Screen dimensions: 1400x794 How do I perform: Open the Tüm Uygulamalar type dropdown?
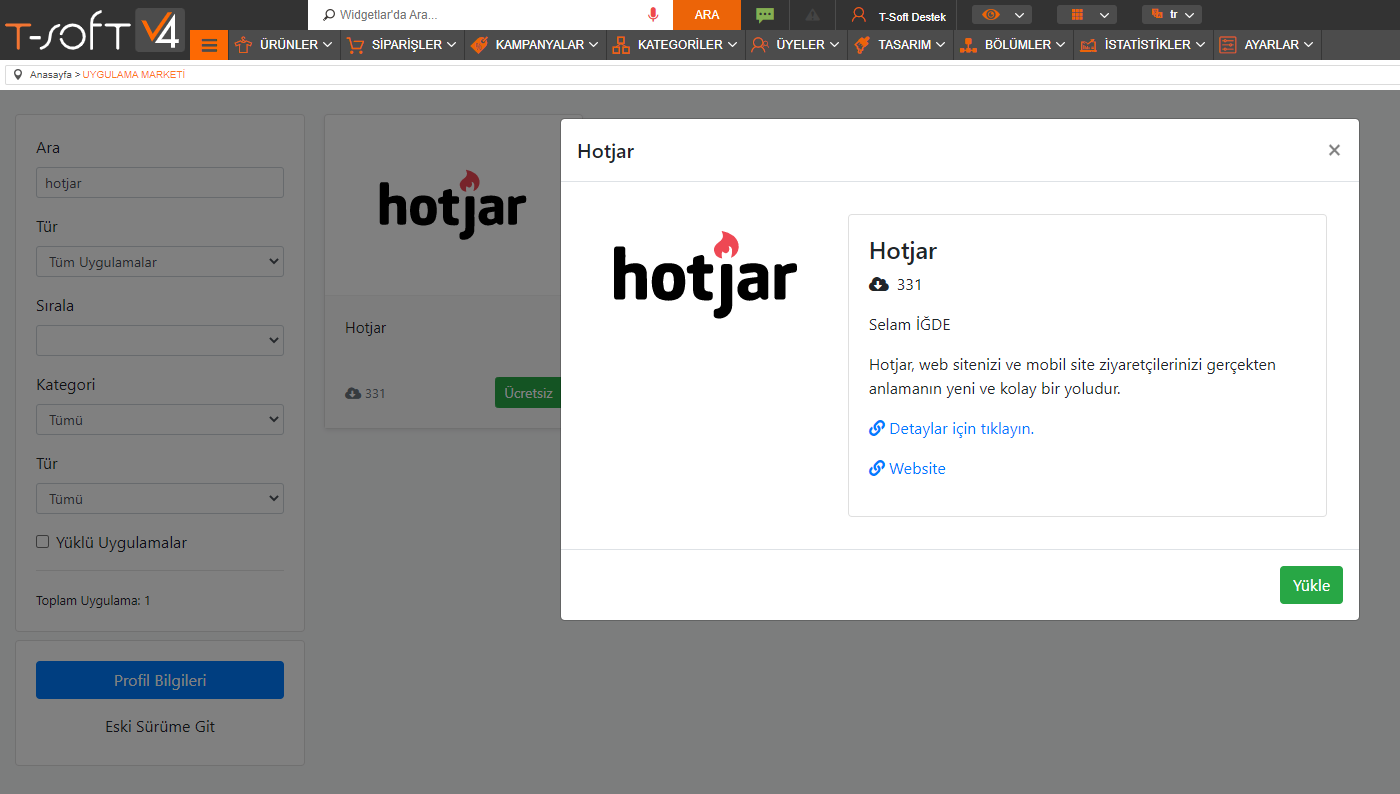tap(160, 262)
